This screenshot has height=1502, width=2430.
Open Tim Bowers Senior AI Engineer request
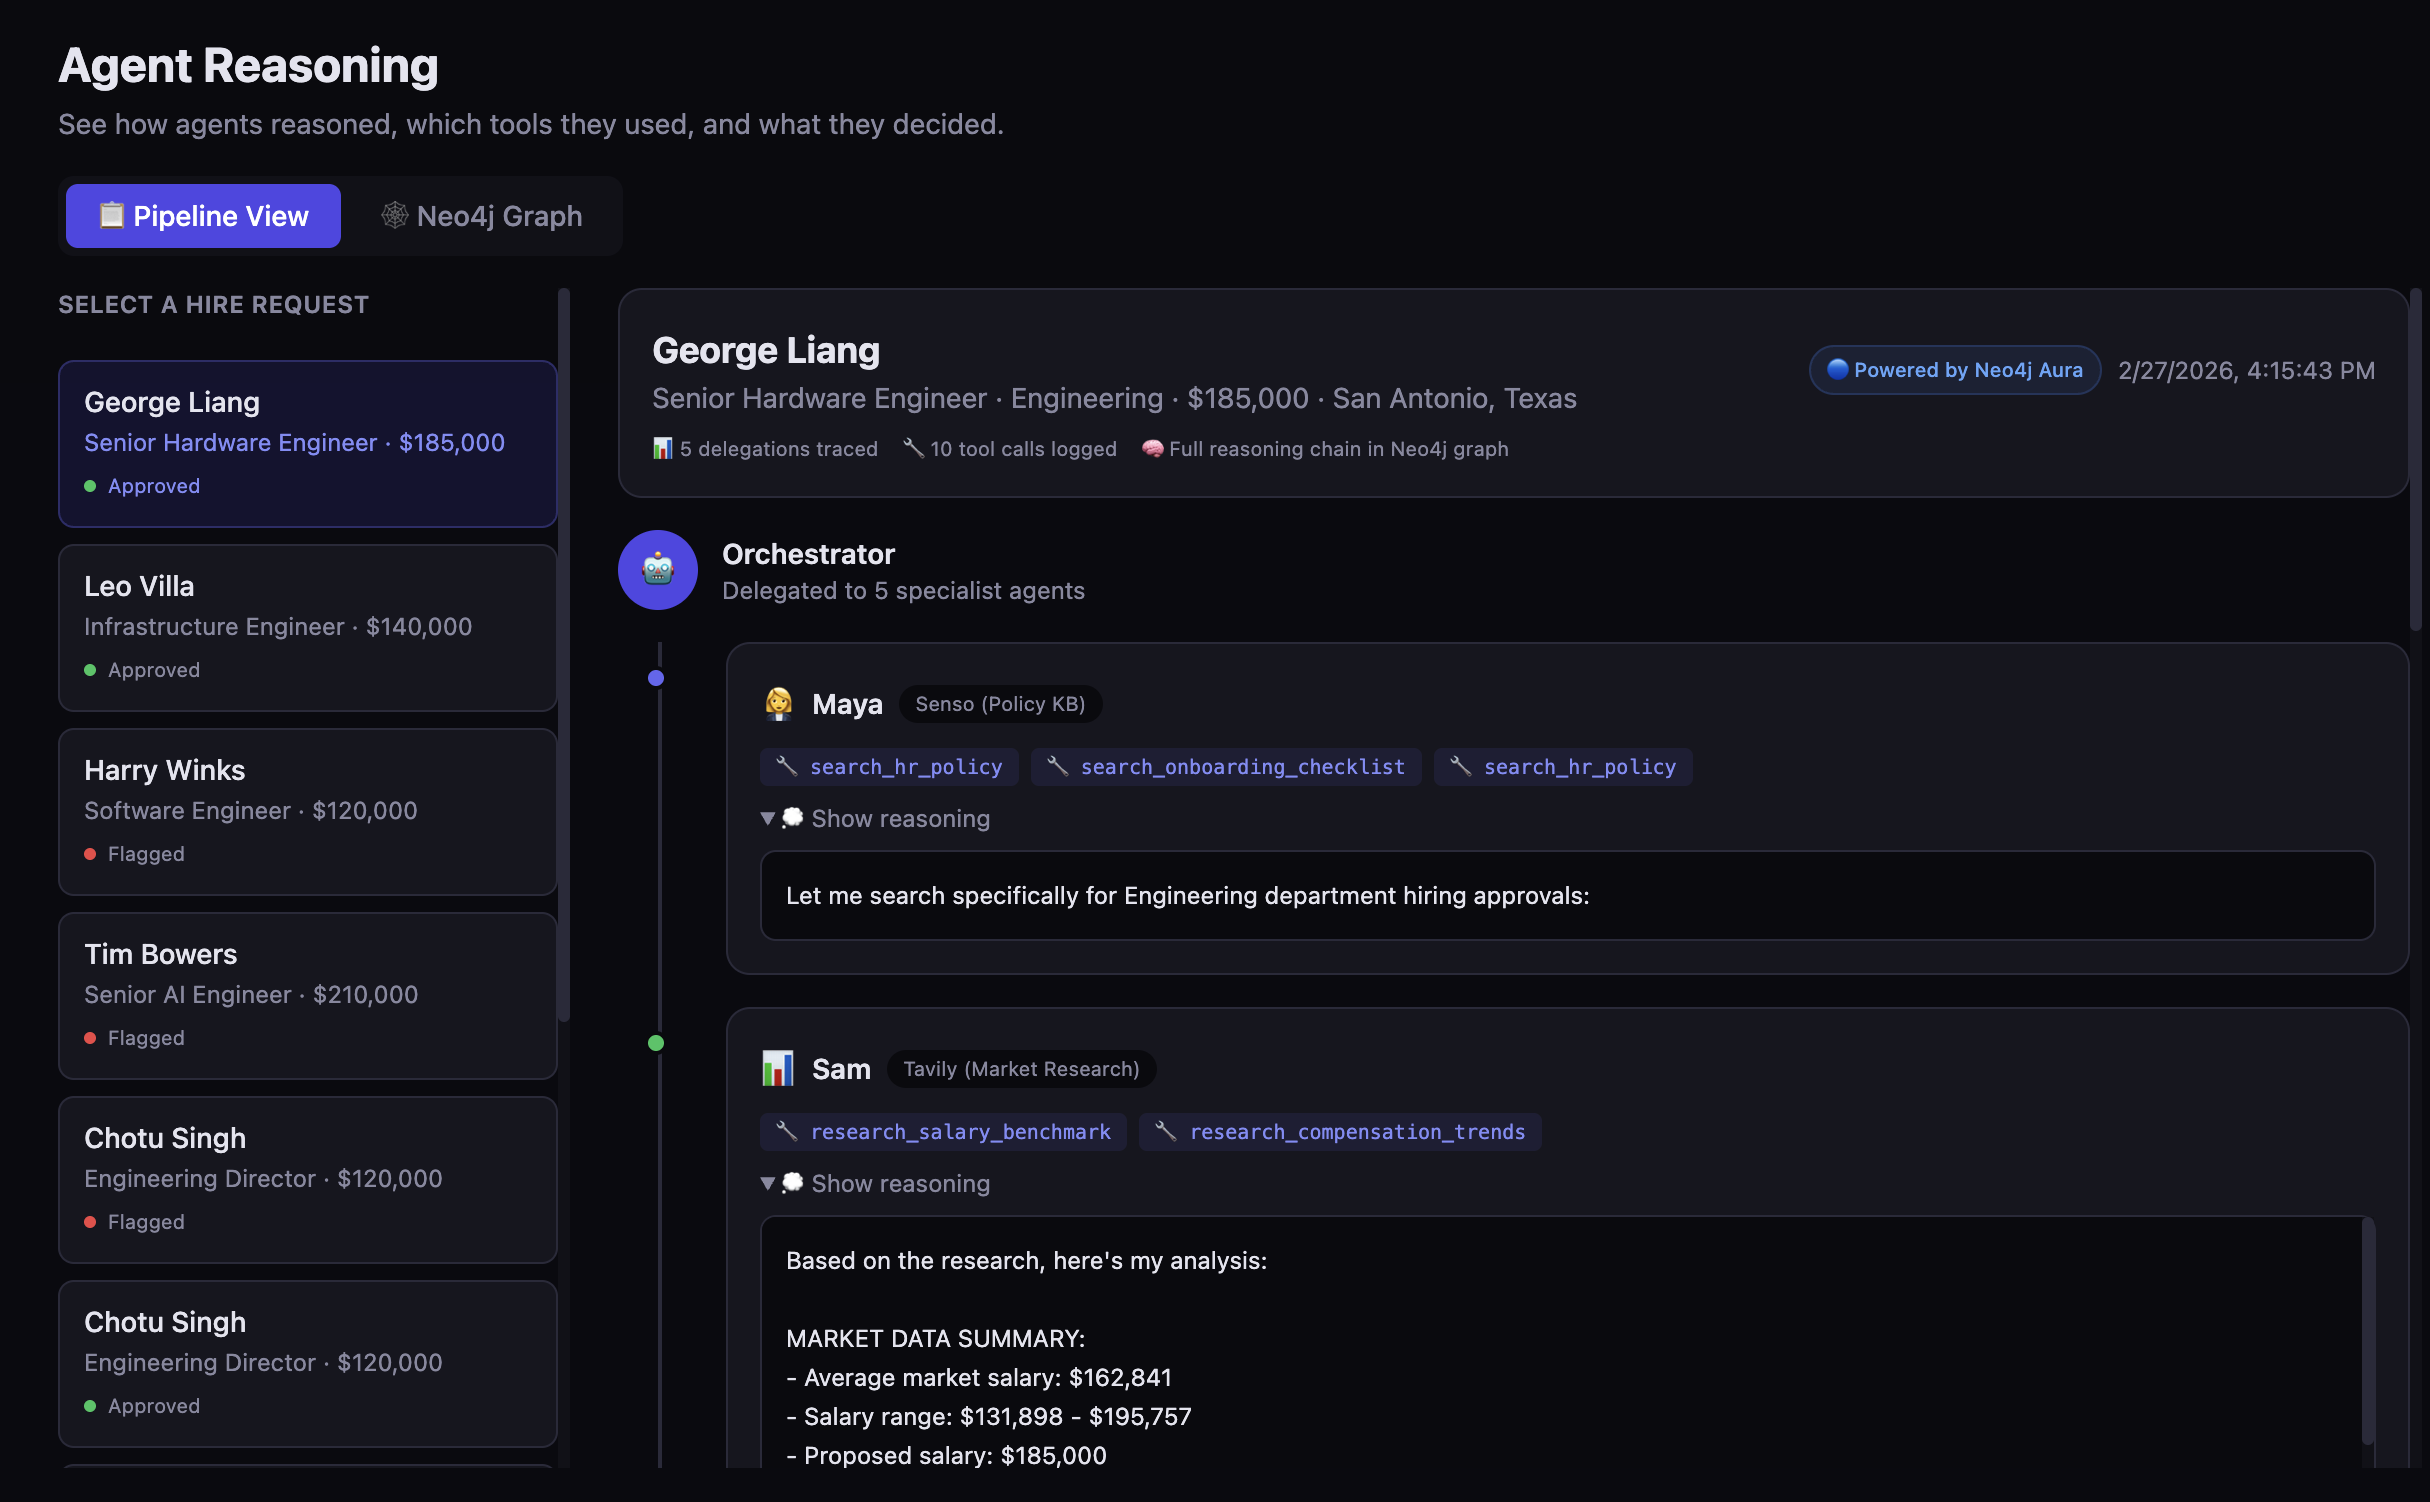pyautogui.click(x=307, y=995)
